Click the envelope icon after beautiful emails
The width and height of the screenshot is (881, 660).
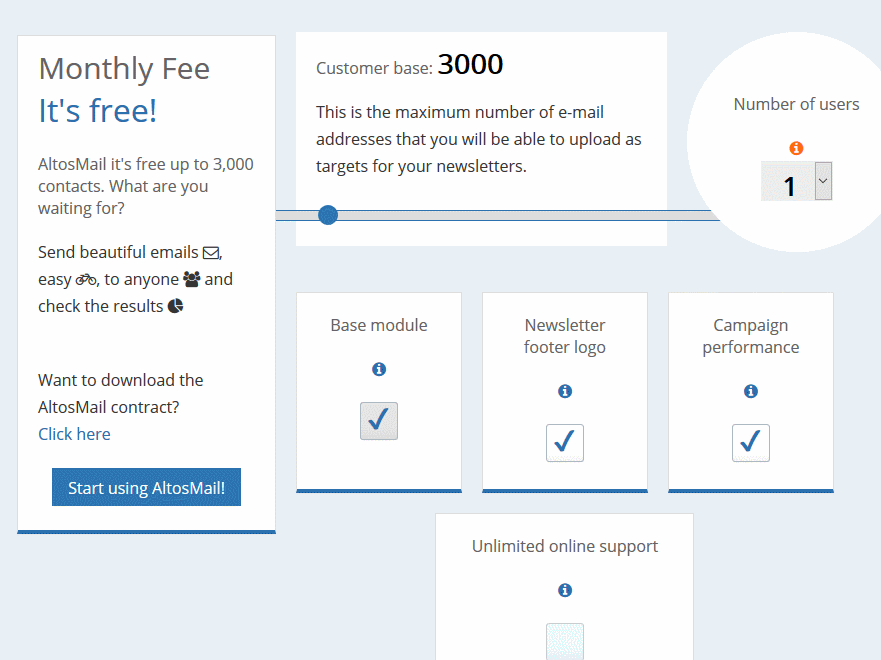point(211,253)
